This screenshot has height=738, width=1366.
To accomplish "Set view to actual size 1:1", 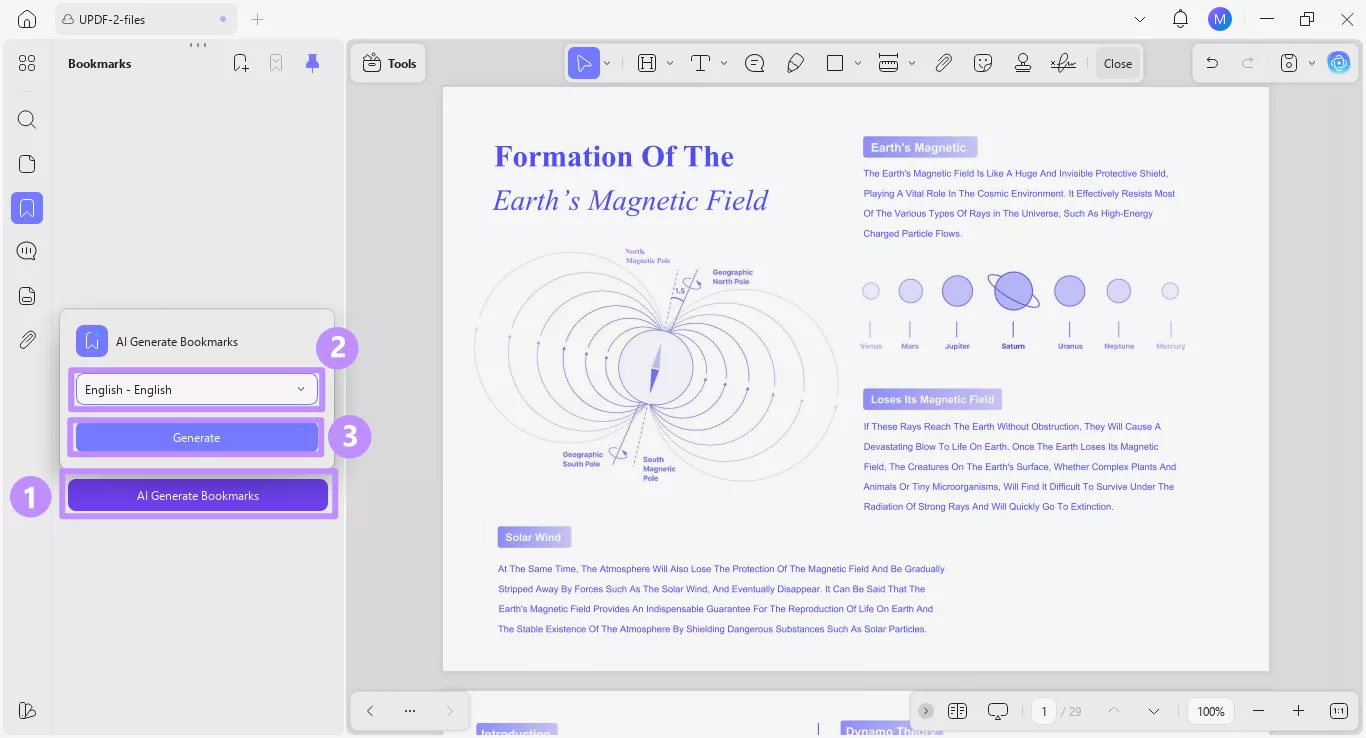I will tap(1339, 711).
